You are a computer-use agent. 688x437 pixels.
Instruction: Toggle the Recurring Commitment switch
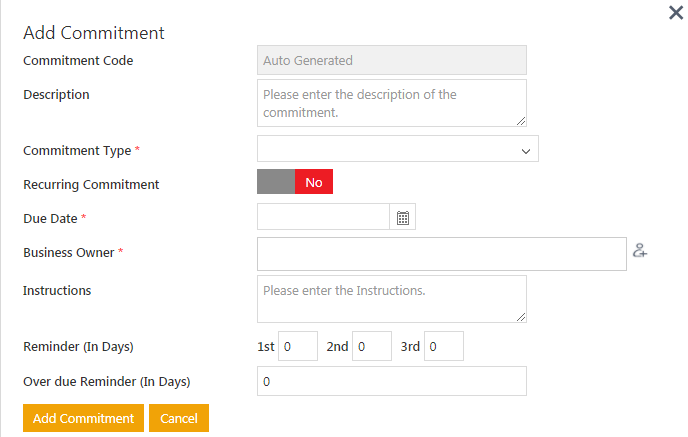coord(295,182)
